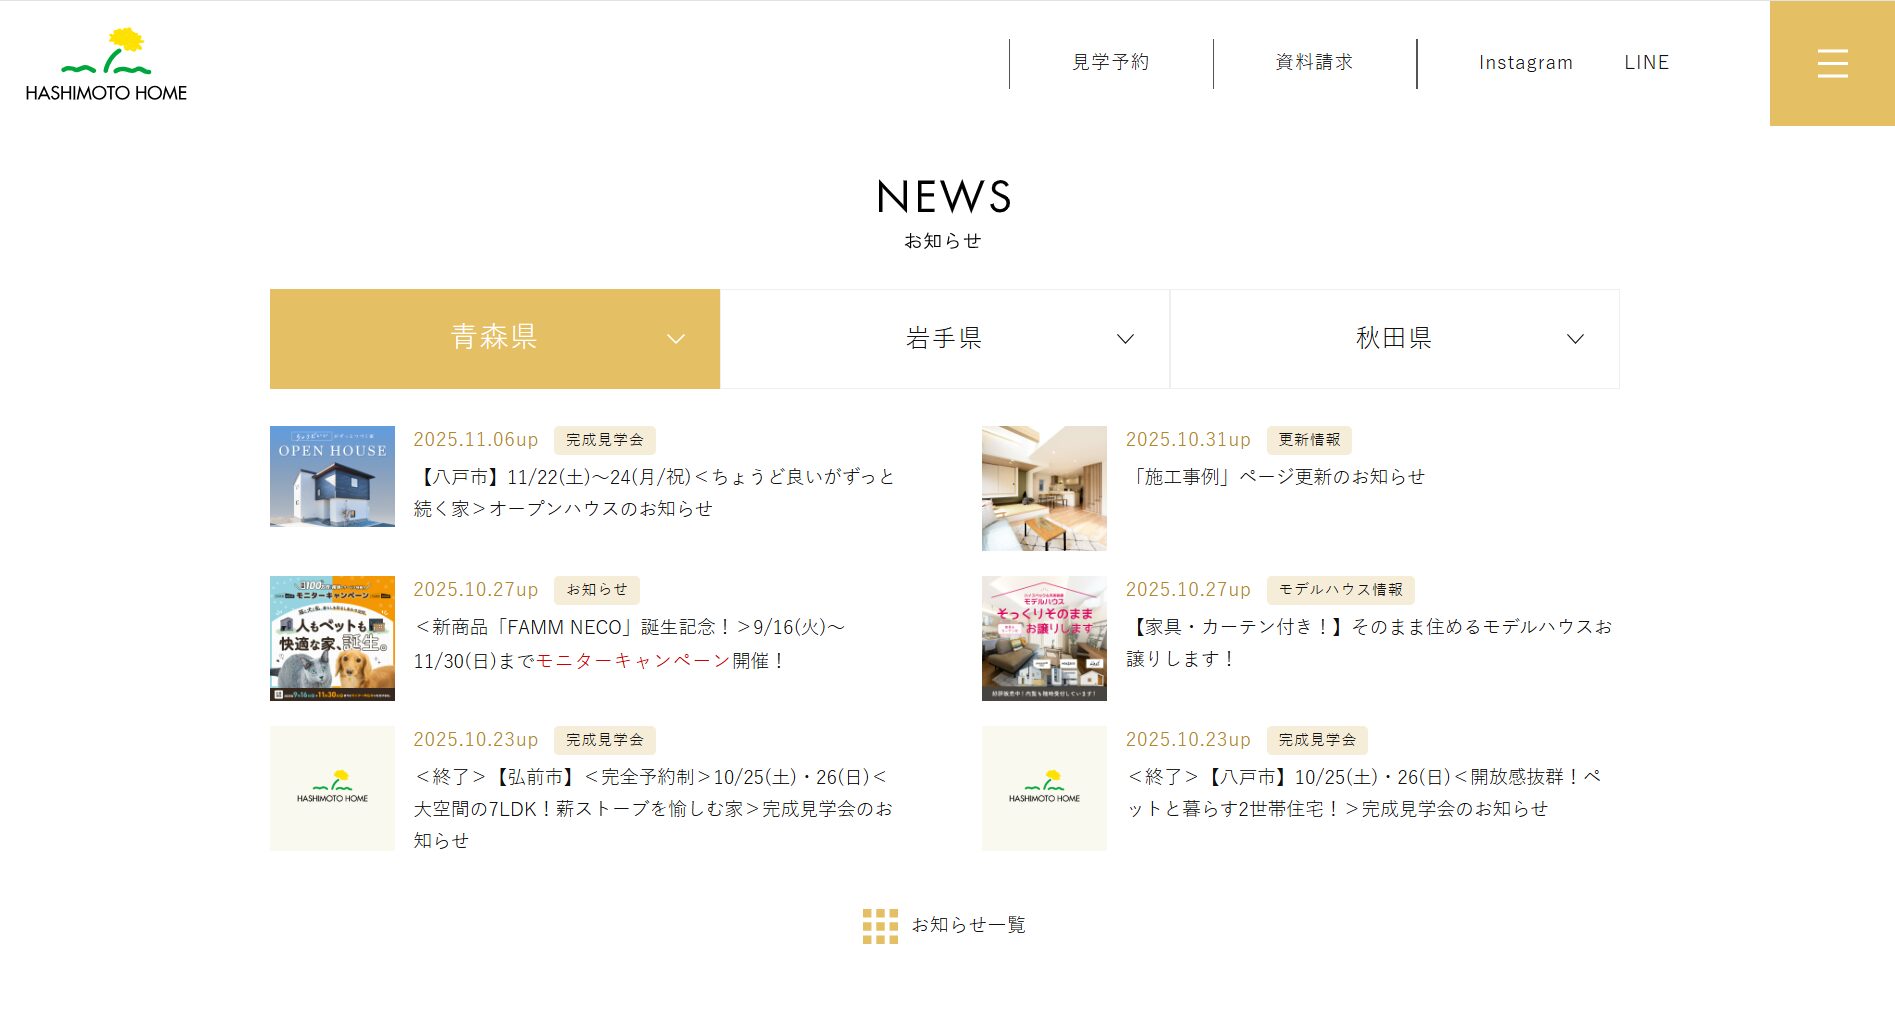This screenshot has width=1895, height=1024.
Task: Open the OPEN HOUSE thumbnail image
Action: [x=332, y=476]
